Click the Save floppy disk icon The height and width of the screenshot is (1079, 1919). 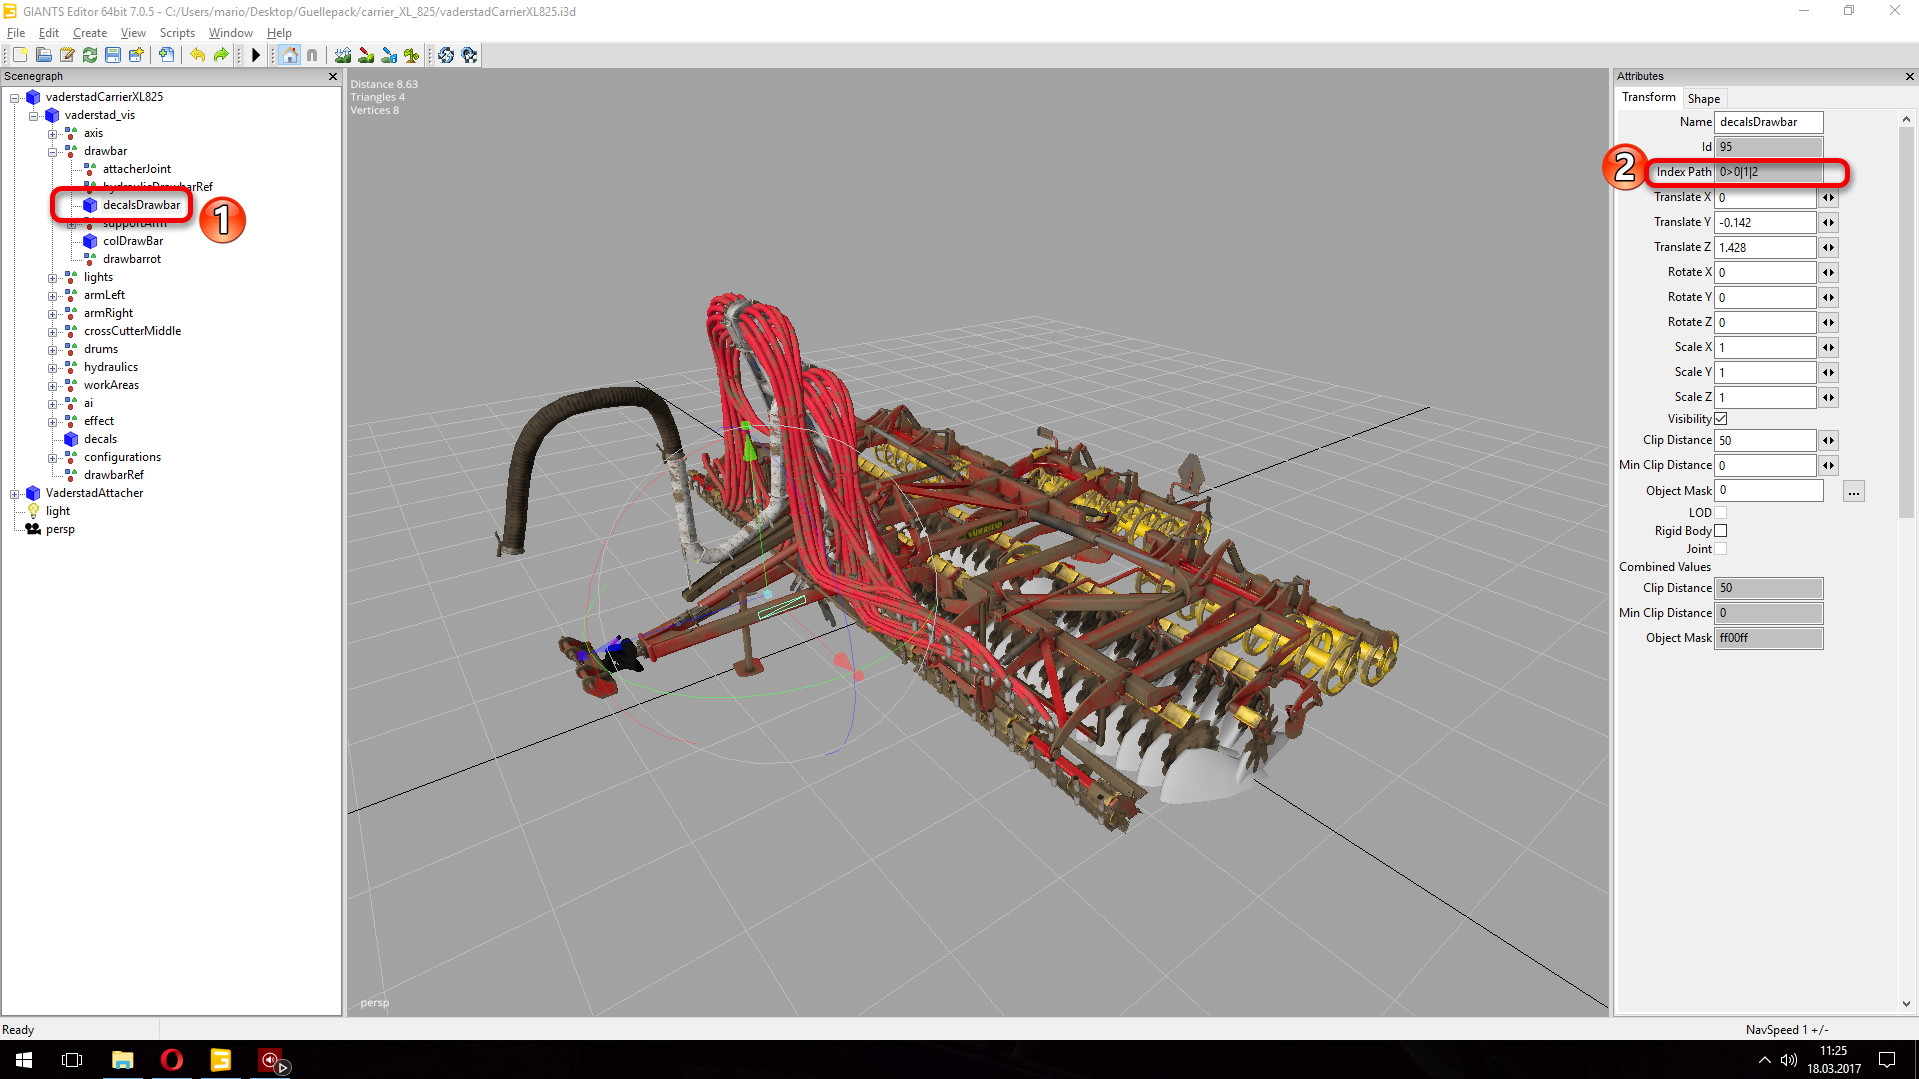point(113,55)
